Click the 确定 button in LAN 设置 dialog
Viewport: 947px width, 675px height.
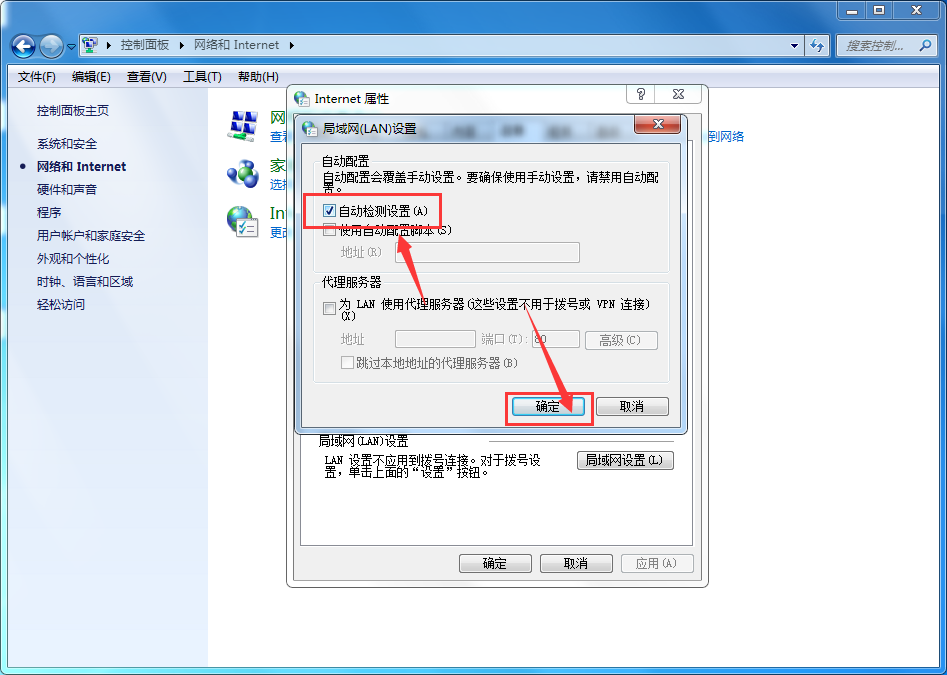[548, 407]
